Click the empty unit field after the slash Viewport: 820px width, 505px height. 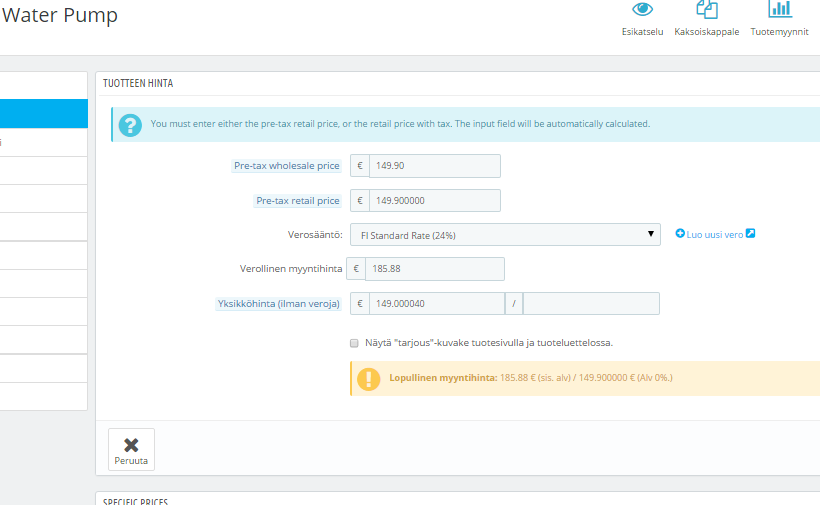[x=591, y=304]
